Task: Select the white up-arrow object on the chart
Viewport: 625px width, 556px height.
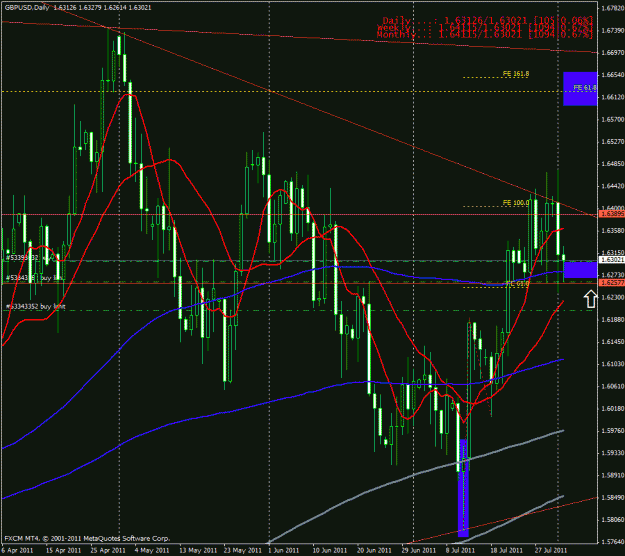Action: click(x=590, y=299)
